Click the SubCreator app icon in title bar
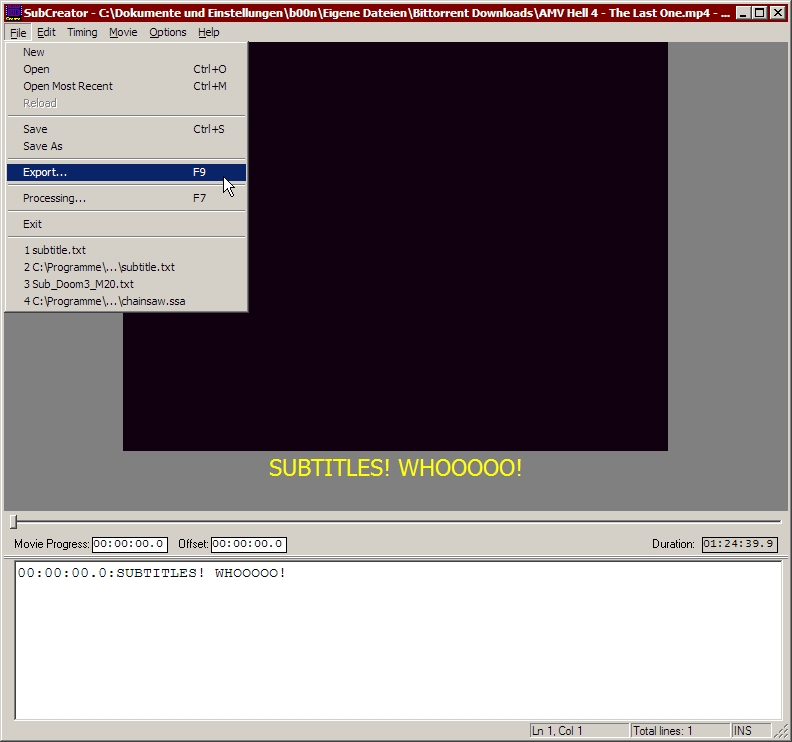The image size is (792, 742). pyautogui.click(x=13, y=13)
